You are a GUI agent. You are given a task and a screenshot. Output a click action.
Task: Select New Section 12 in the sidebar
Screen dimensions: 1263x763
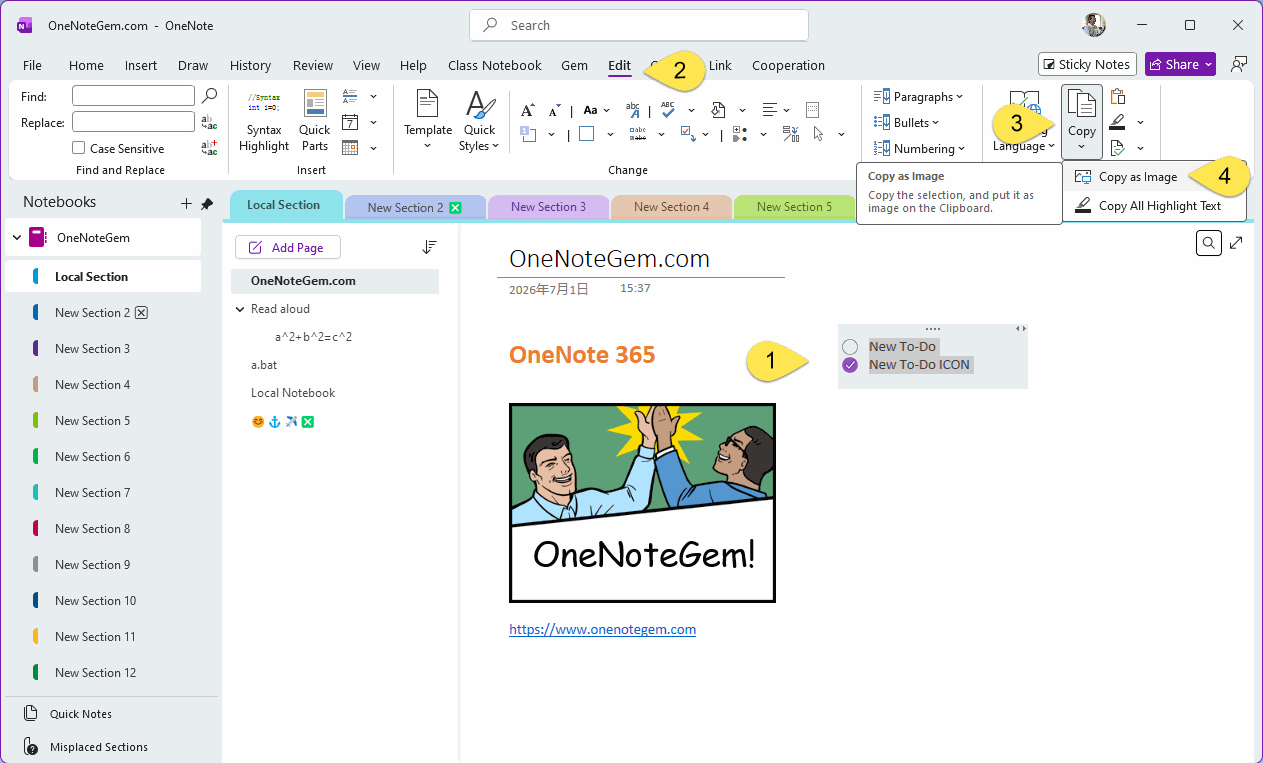point(103,672)
